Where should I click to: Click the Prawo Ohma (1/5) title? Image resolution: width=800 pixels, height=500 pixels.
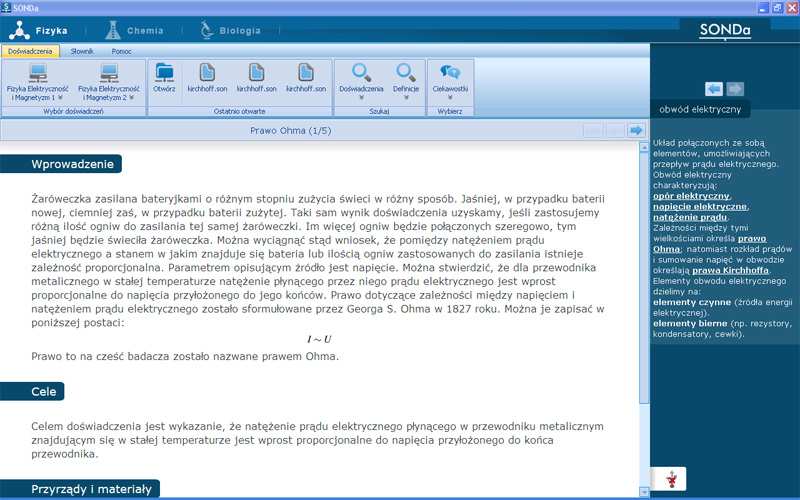[x=291, y=131]
